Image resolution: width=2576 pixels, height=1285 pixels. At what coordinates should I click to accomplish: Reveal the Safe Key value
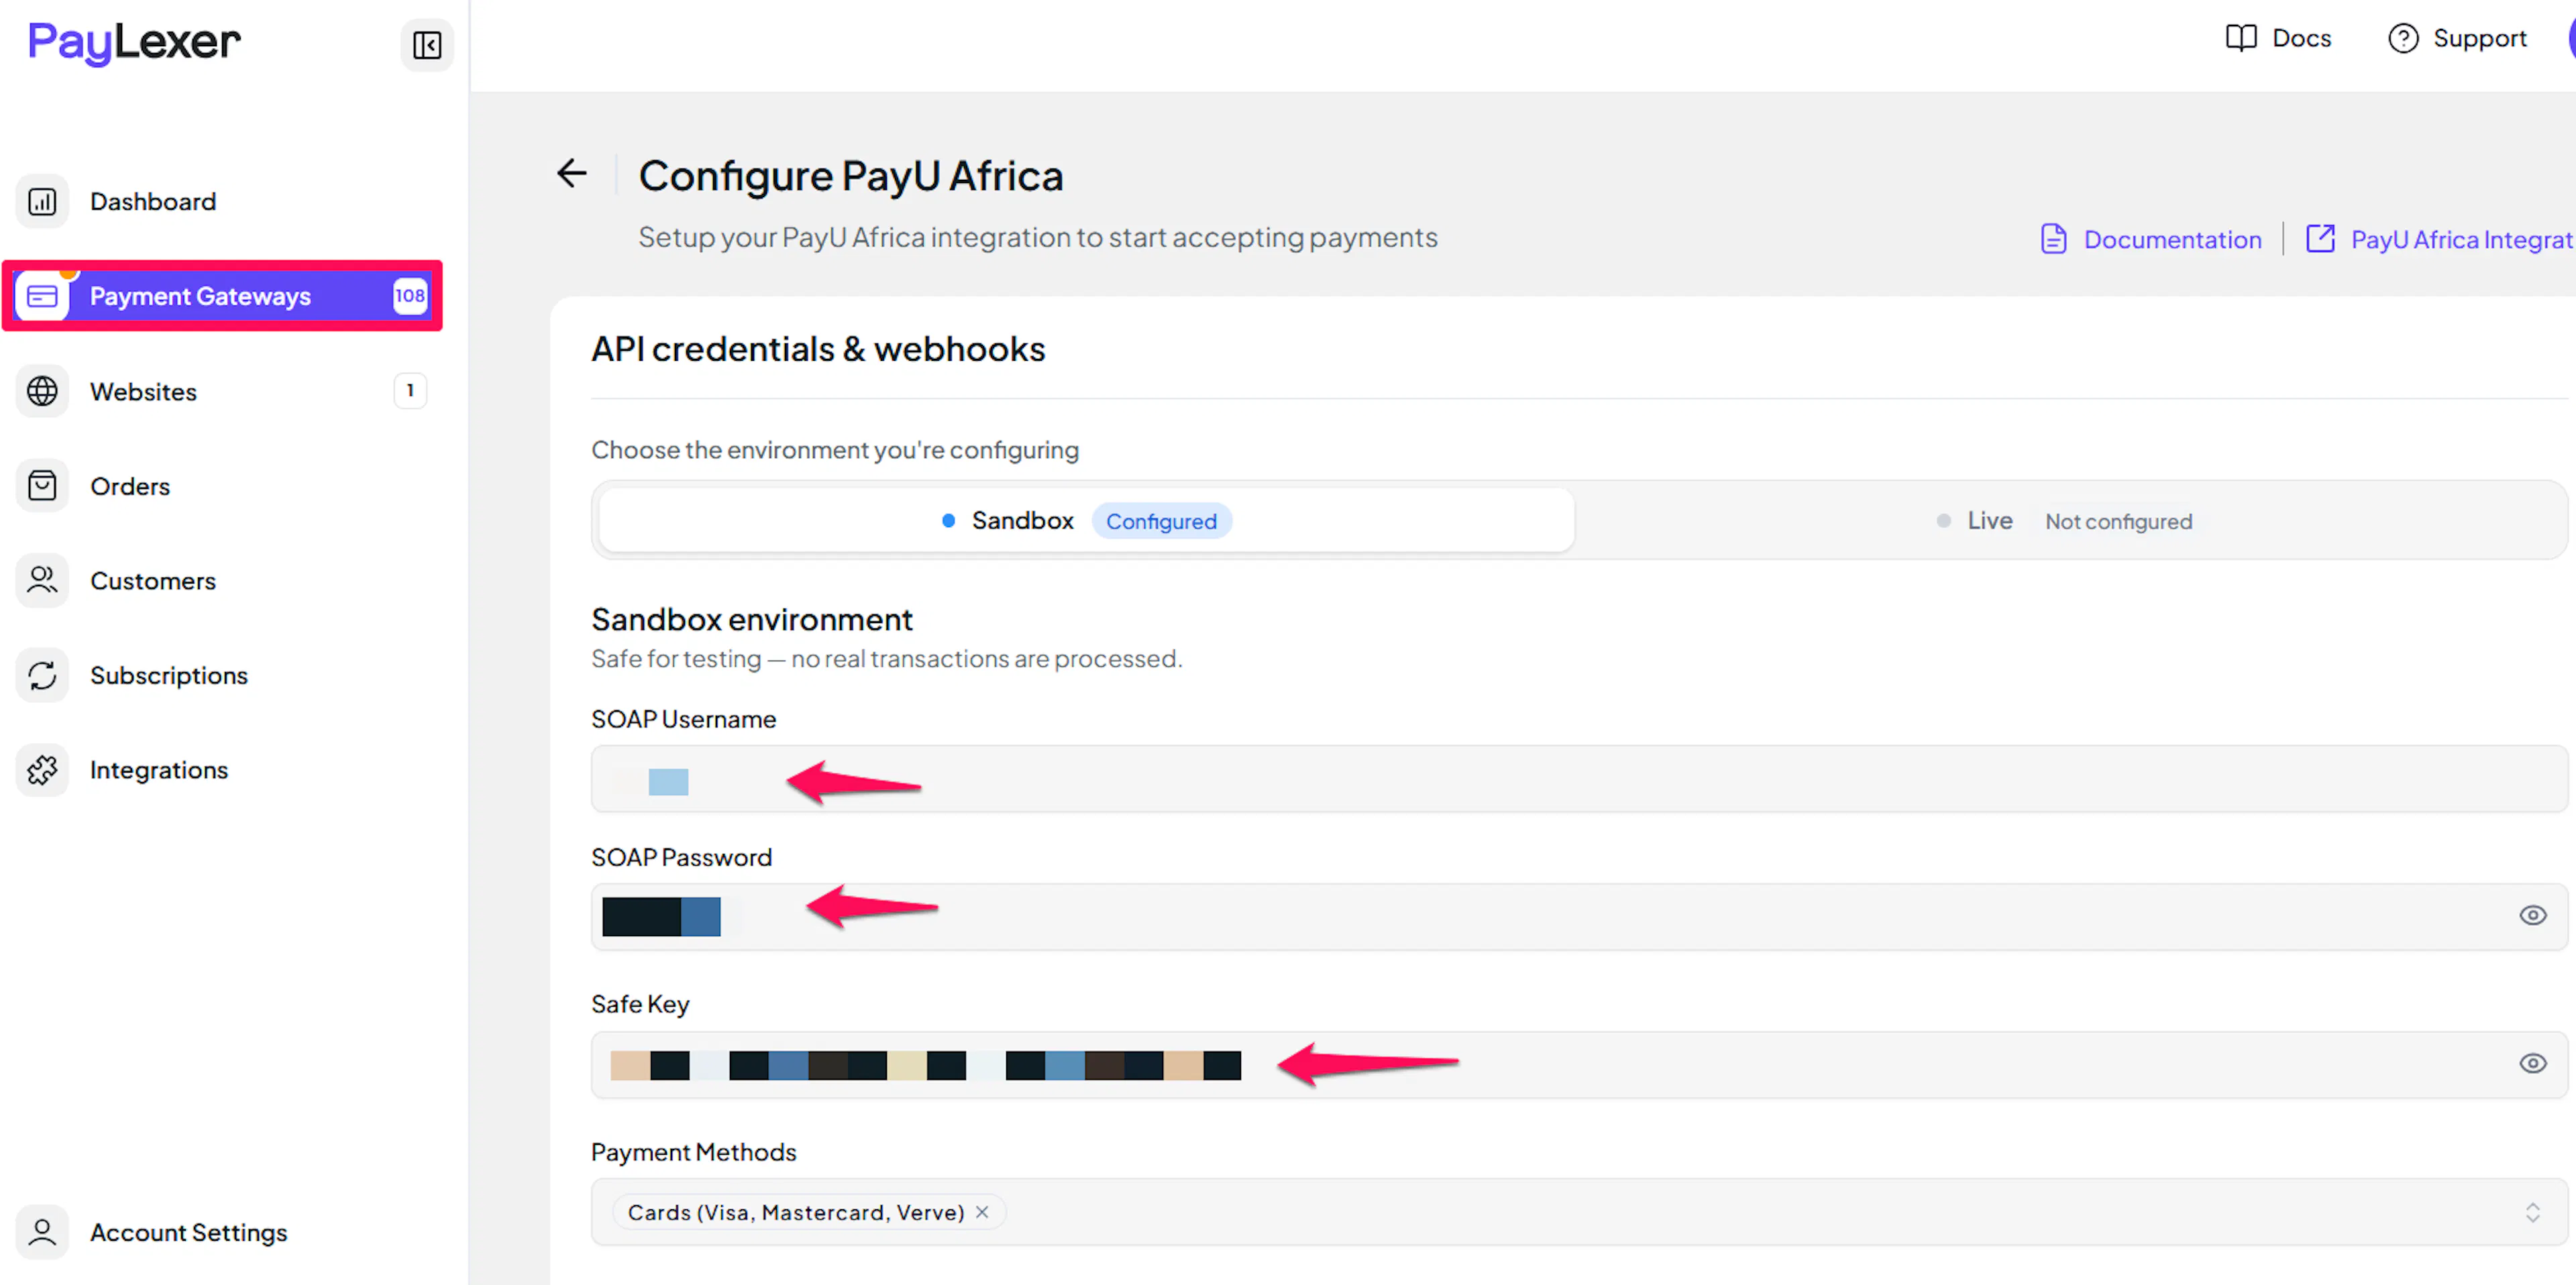pos(2532,1064)
